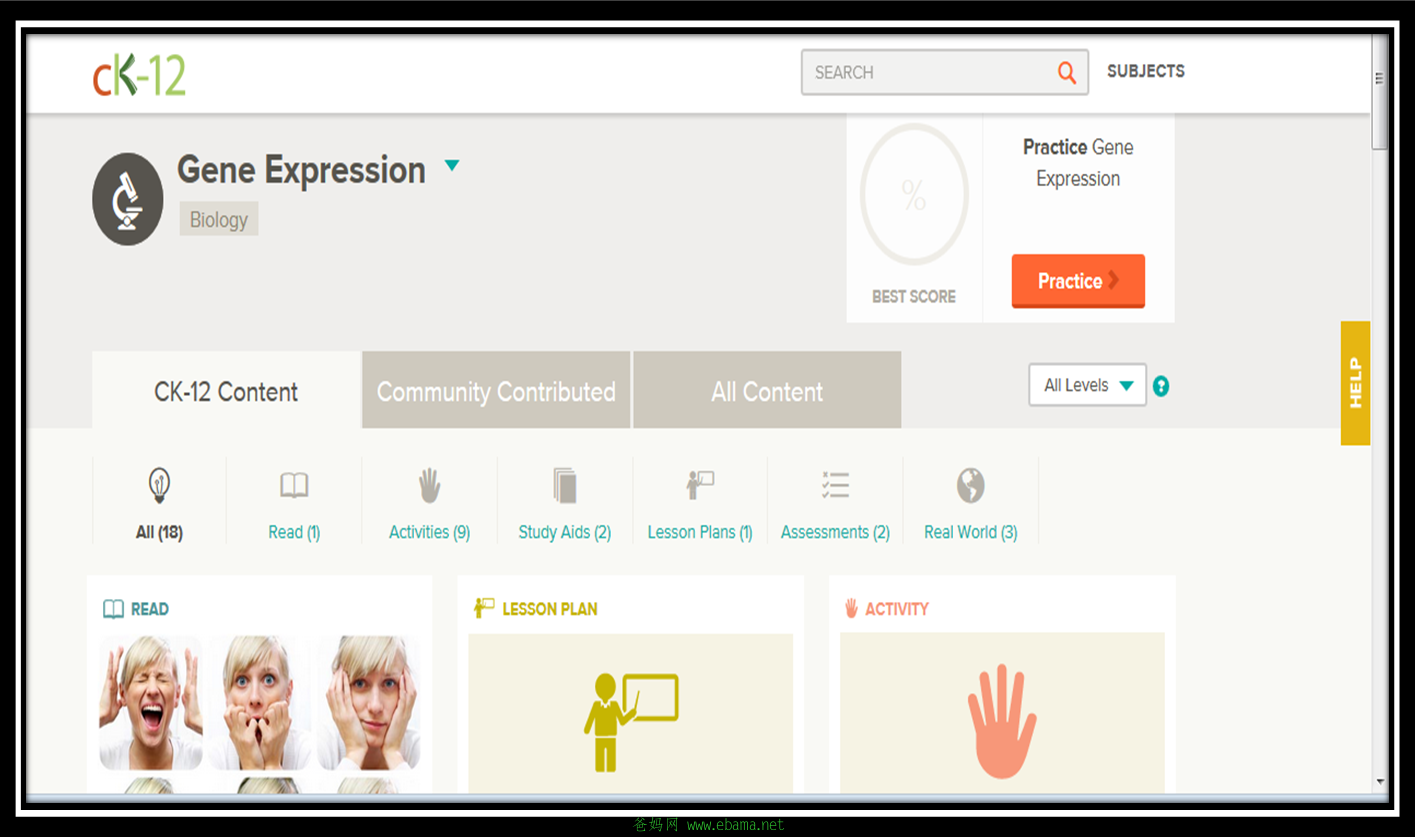Click the CK-12 logo
Screen dimensions: 1415x837
[139, 74]
